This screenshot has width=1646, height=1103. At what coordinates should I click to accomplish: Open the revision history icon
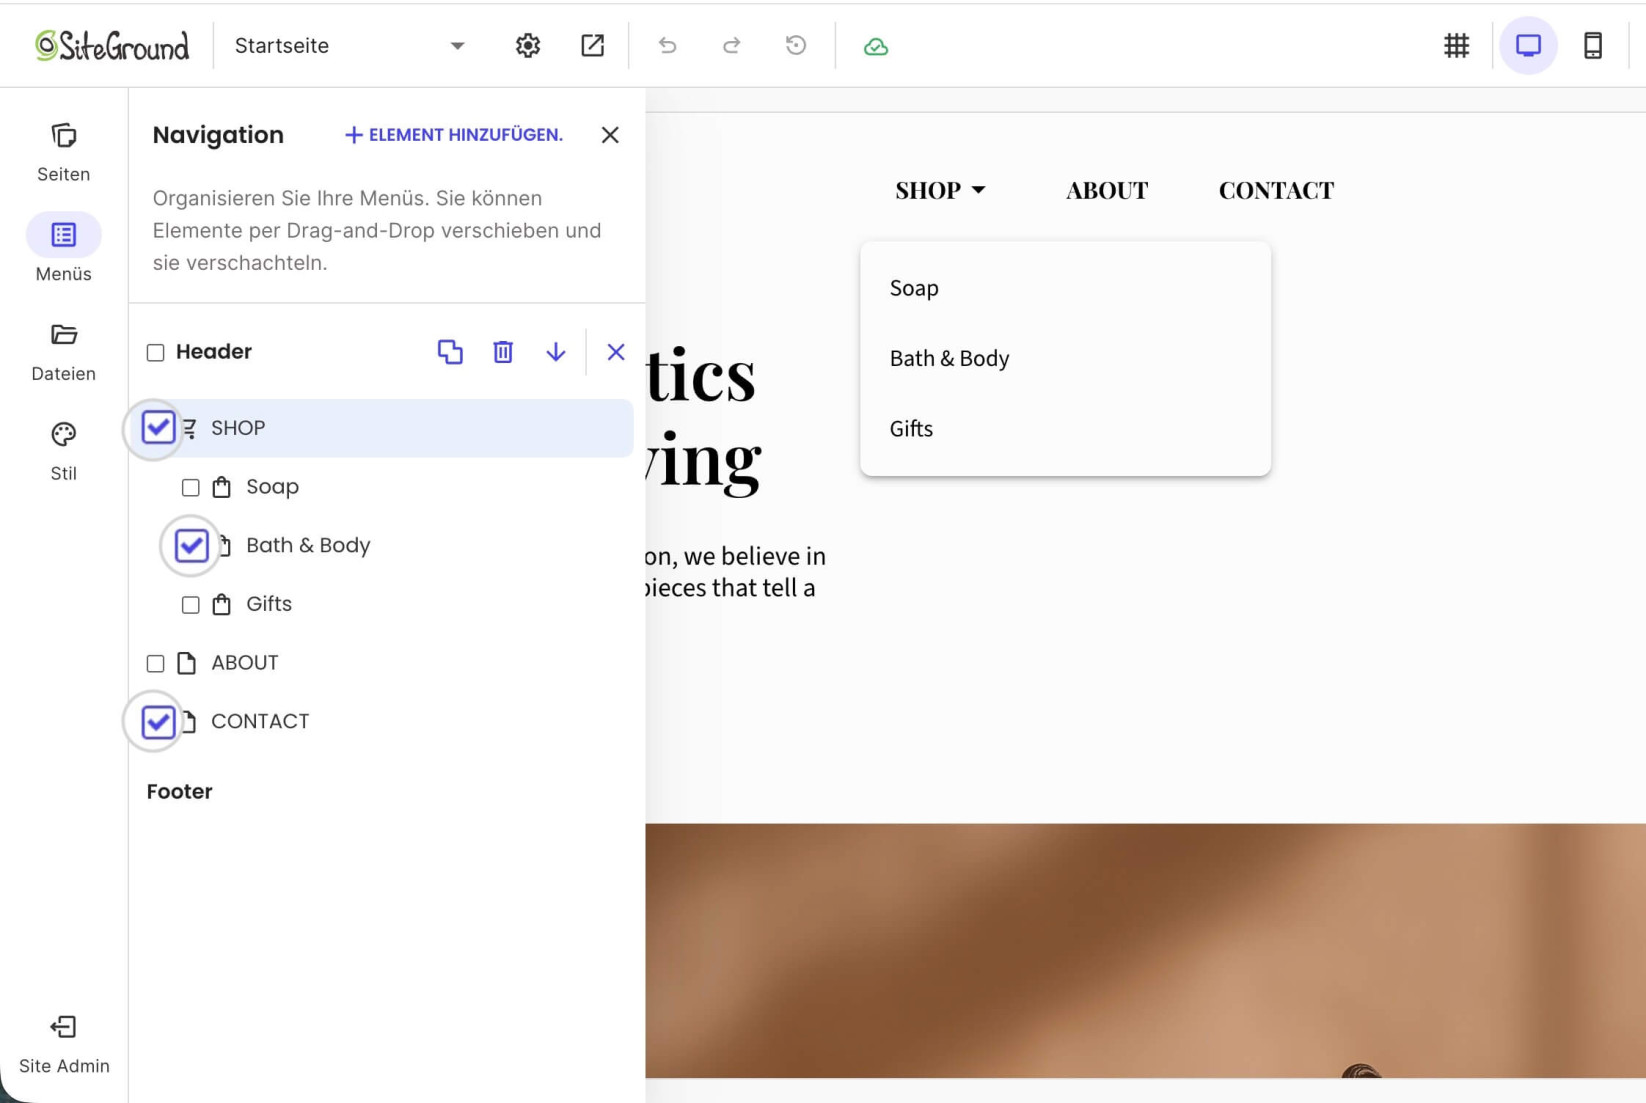(796, 46)
